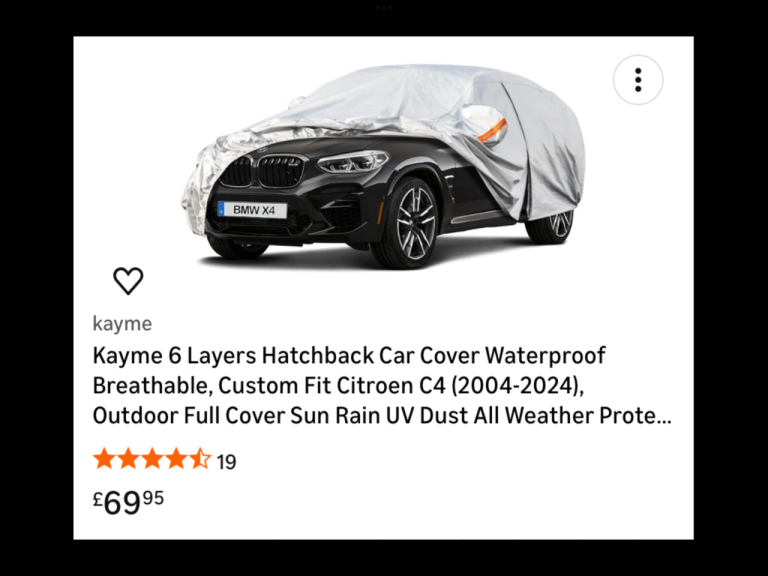Click the faint three-dot handle at top
Screen dimensions: 768x576
pos(384,8)
